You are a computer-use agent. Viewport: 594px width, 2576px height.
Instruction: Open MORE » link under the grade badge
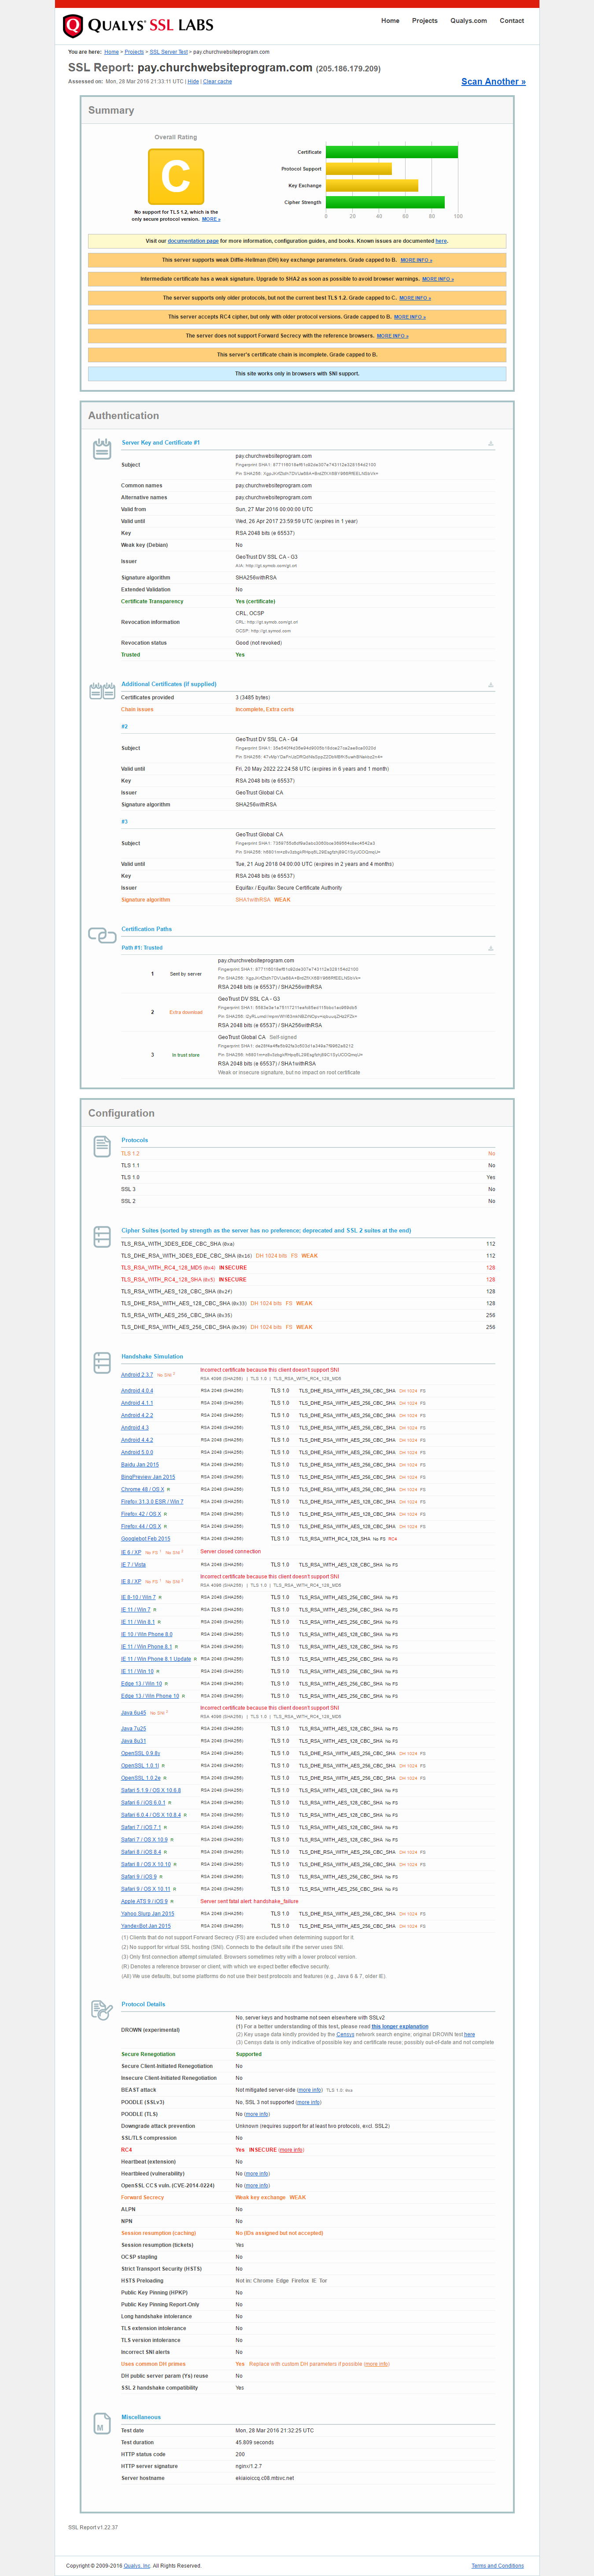coord(211,219)
